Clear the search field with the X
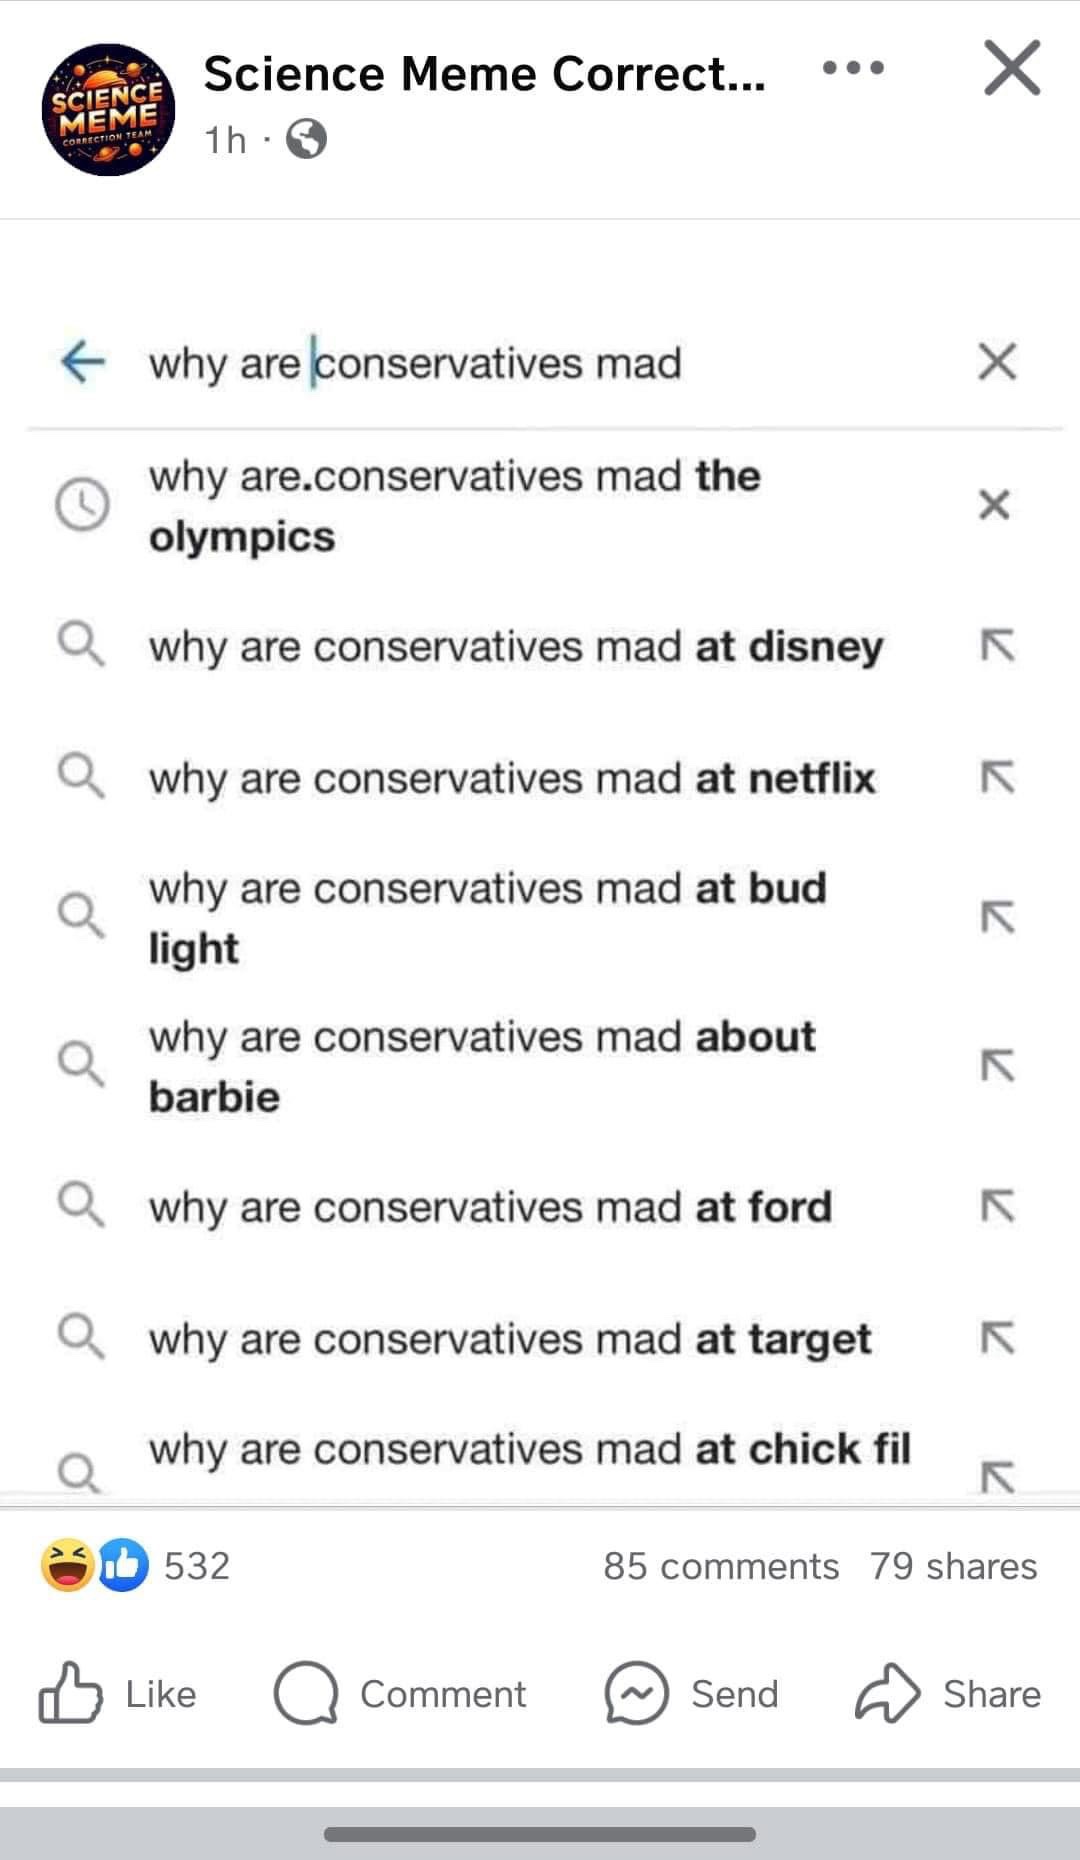Image resolution: width=1080 pixels, height=1860 pixels. pyautogui.click(x=996, y=361)
